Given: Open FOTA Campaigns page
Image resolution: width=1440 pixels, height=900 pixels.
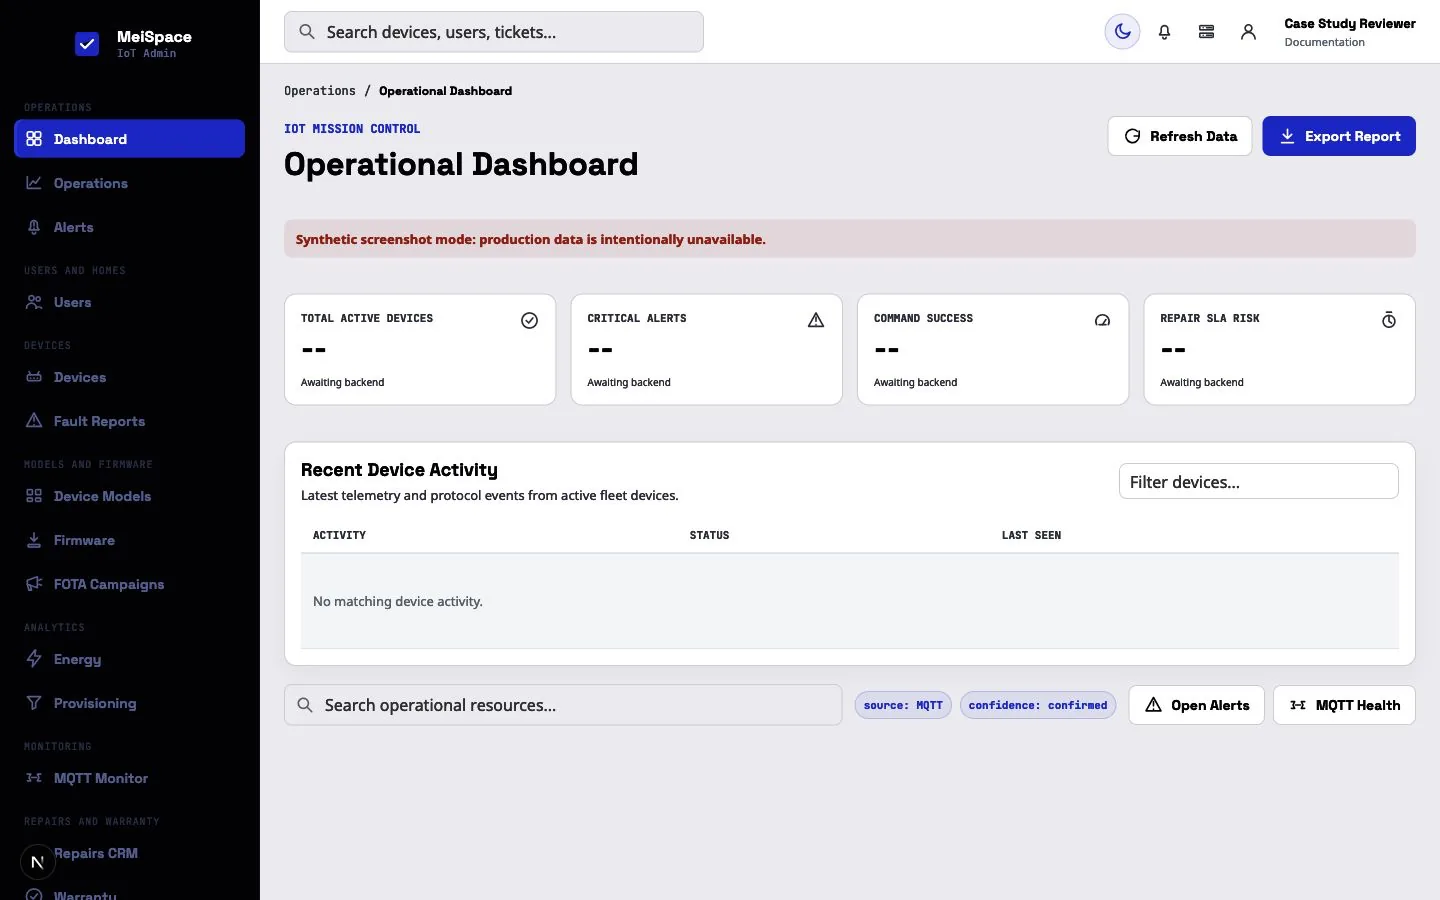Looking at the screenshot, I should pyautogui.click(x=129, y=584).
